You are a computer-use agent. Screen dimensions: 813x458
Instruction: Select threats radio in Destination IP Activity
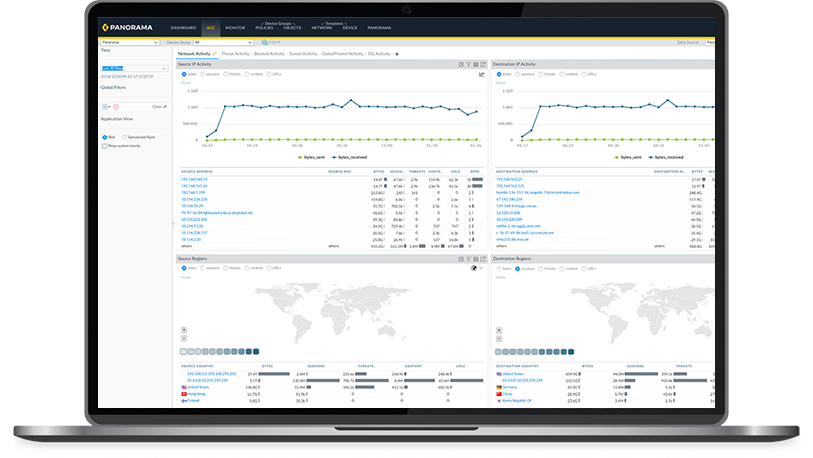[539, 74]
